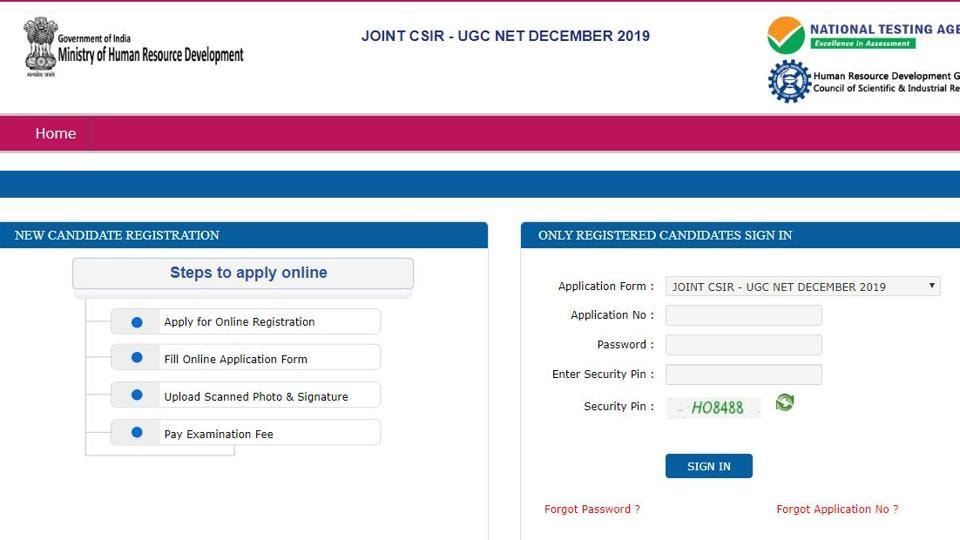Click bullet beside Pay Examination Fee

(x=137, y=434)
